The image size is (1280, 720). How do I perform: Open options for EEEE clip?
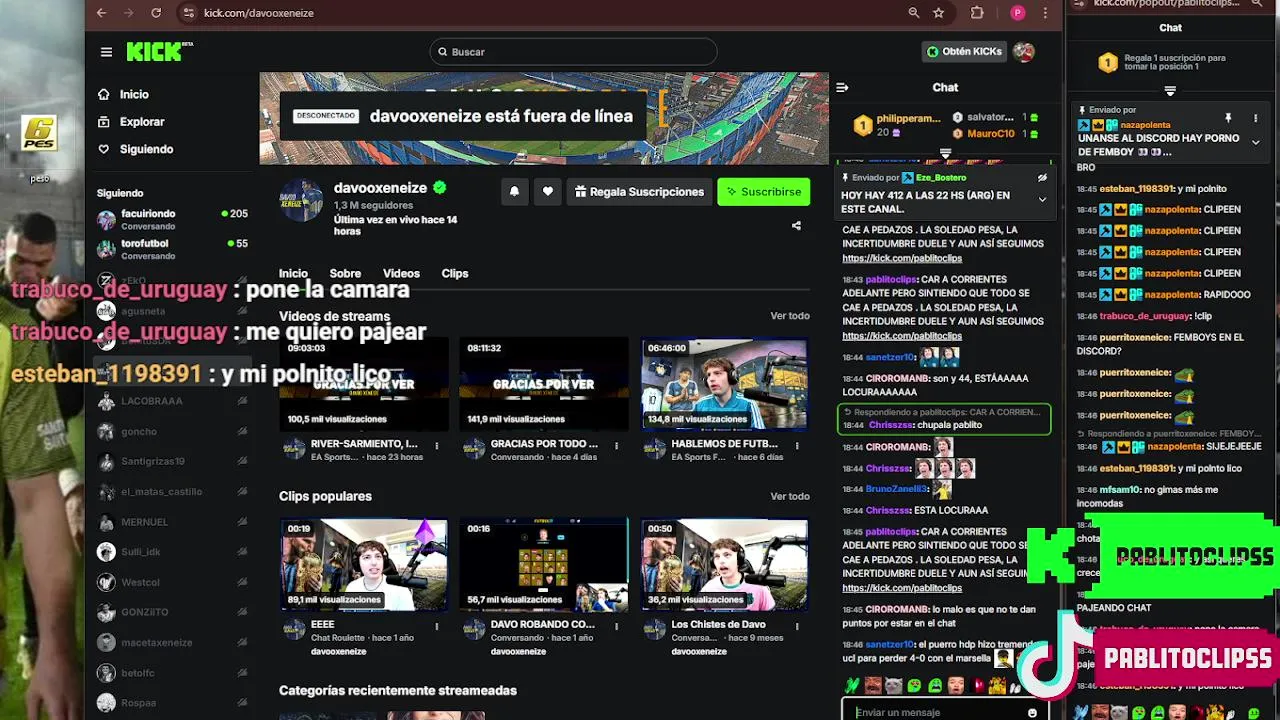pos(437,626)
